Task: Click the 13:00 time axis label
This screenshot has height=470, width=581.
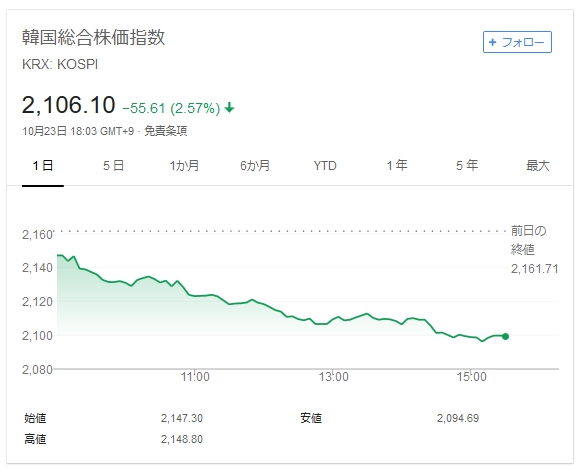Action: (x=333, y=377)
